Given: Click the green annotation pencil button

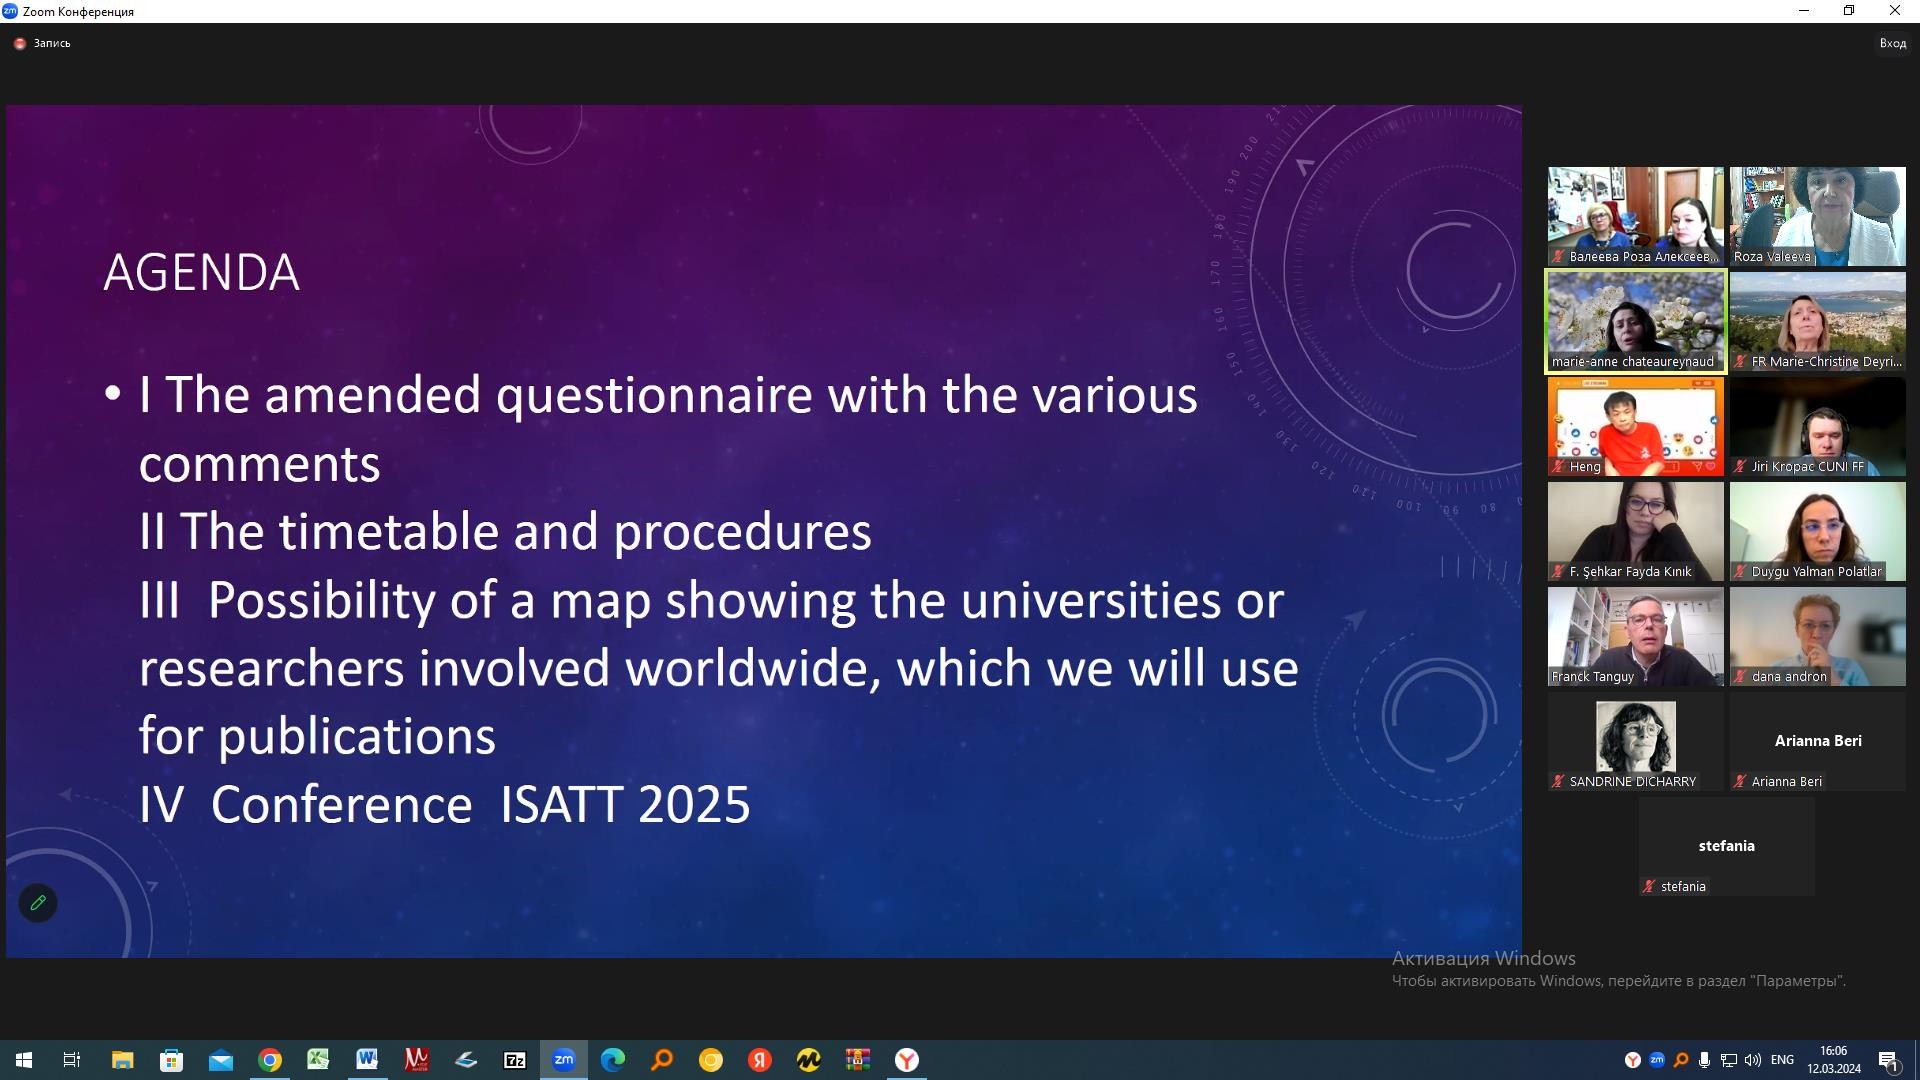Looking at the screenshot, I should (38, 903).
